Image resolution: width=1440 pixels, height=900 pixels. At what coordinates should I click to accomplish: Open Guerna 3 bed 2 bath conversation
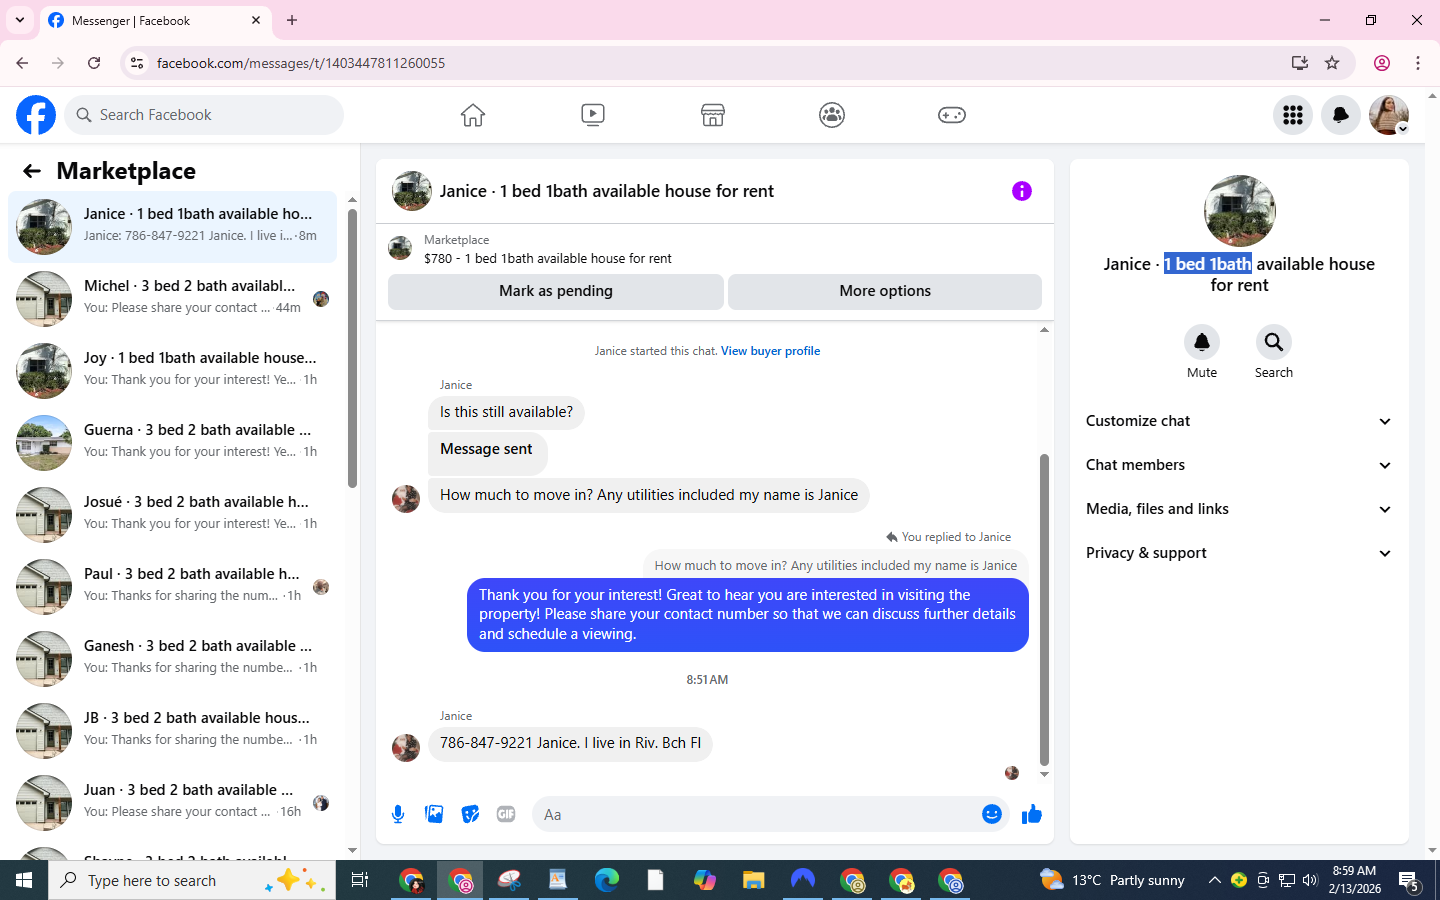(172, 443)
